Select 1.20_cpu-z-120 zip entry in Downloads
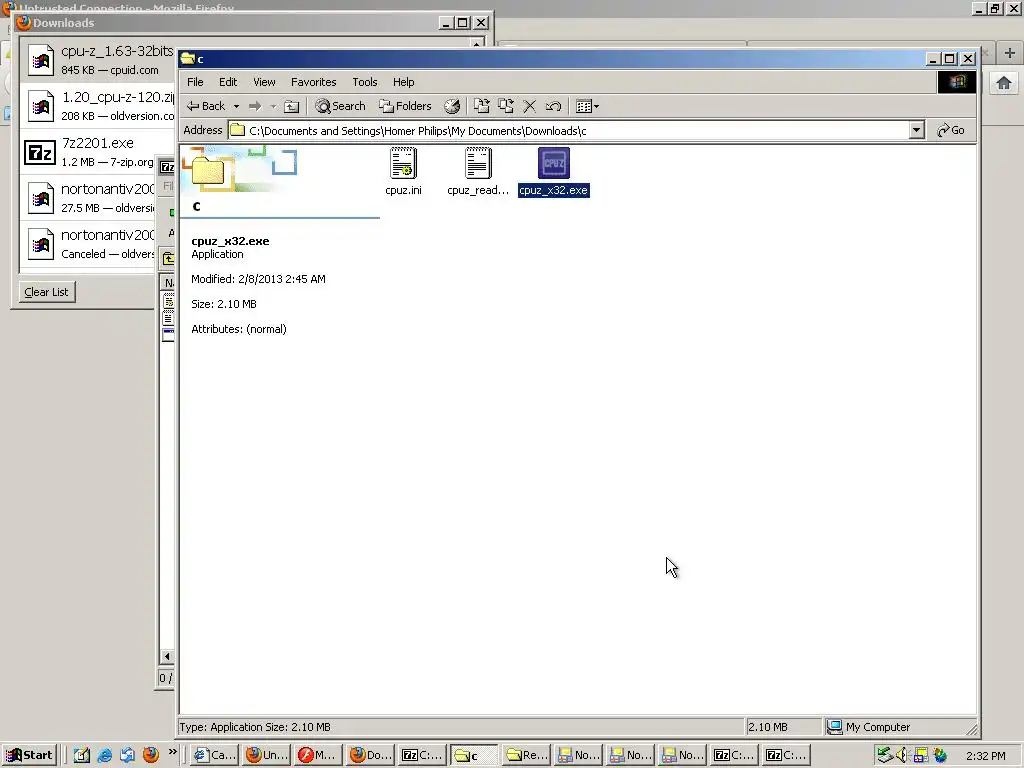This screenshot has width=1024, height=768. pos(98,106)
